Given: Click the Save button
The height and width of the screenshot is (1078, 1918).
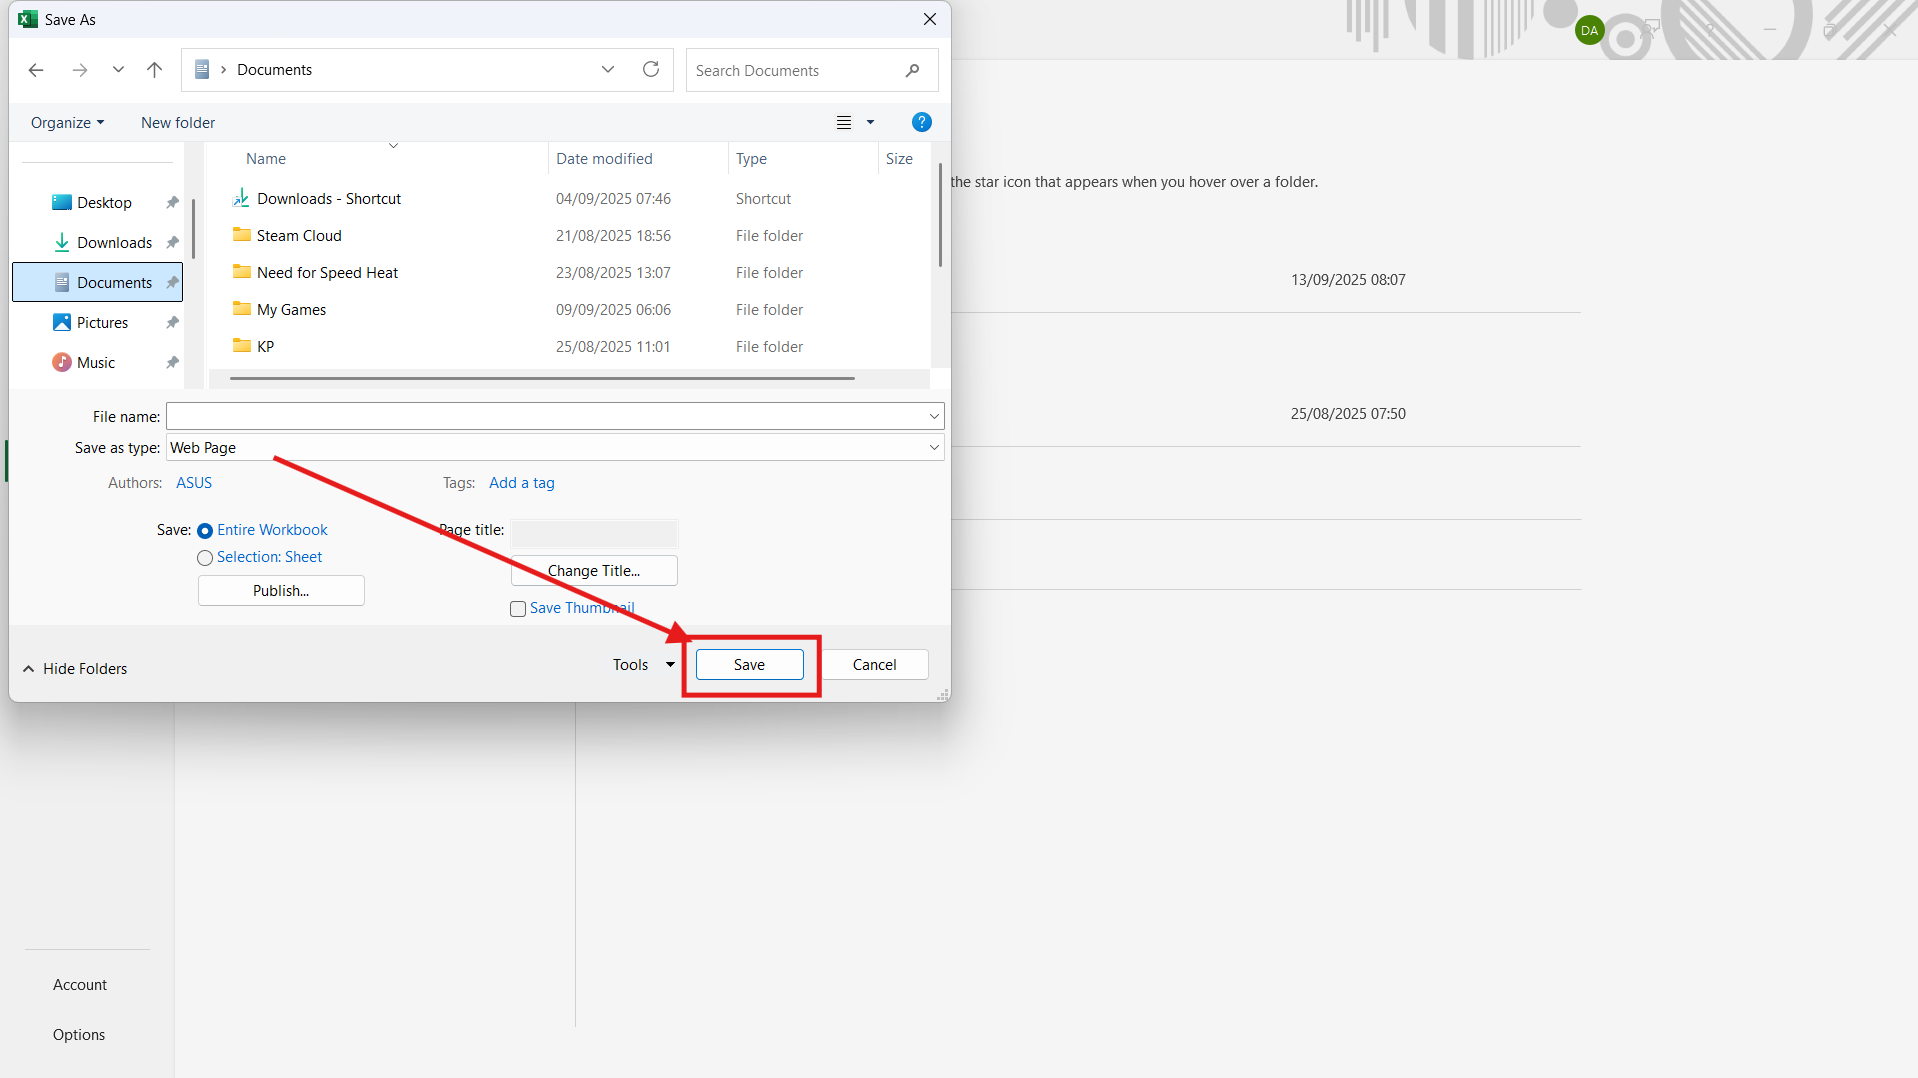Looking at the screenshot, I should [749, 665].
